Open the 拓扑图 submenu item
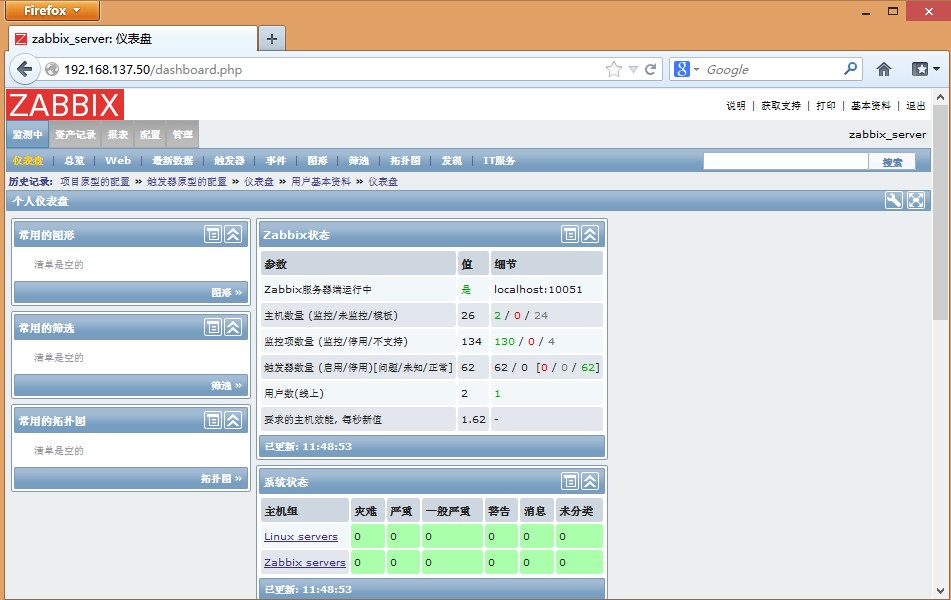Screen dimensions: 951x600 click(x=405, y=161)
